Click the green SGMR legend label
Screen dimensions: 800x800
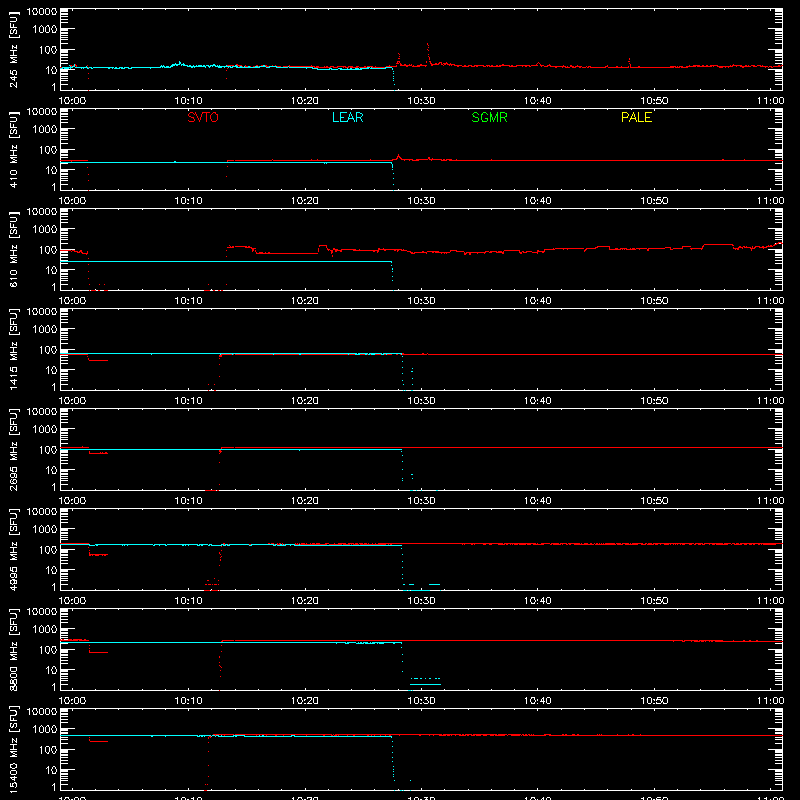pos(489,117)
